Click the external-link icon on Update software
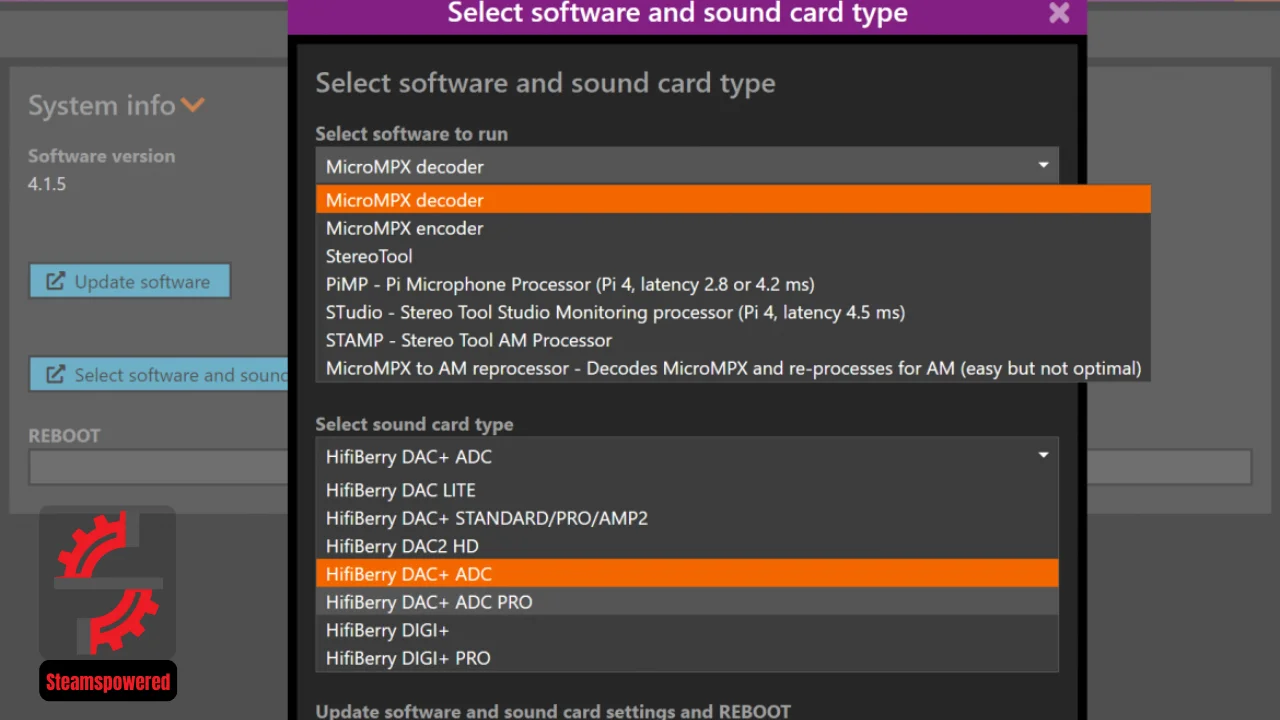 56,282
